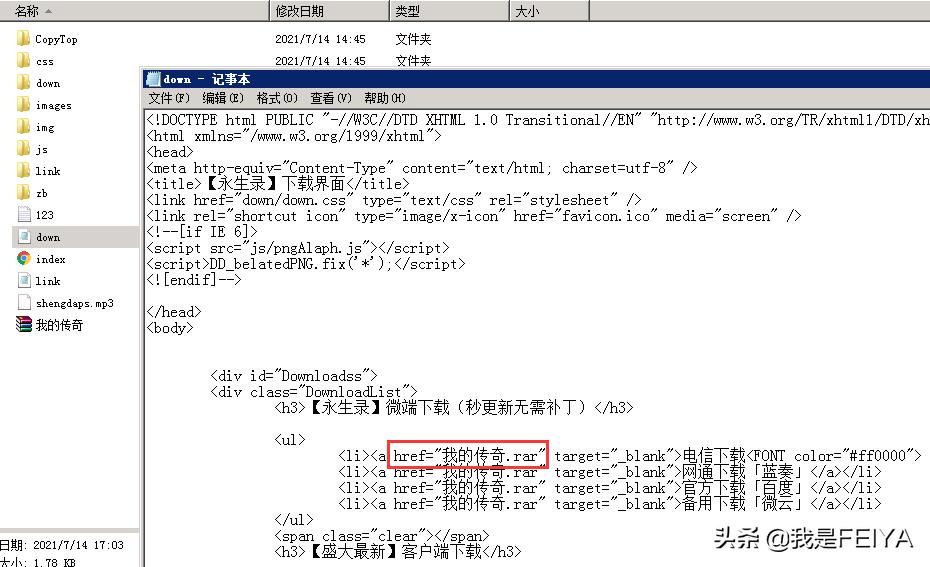This screenshot has width=930, height=567.
Task: Click the line with down/down.css stylesheet link
Action: click(x=394, y=200)
